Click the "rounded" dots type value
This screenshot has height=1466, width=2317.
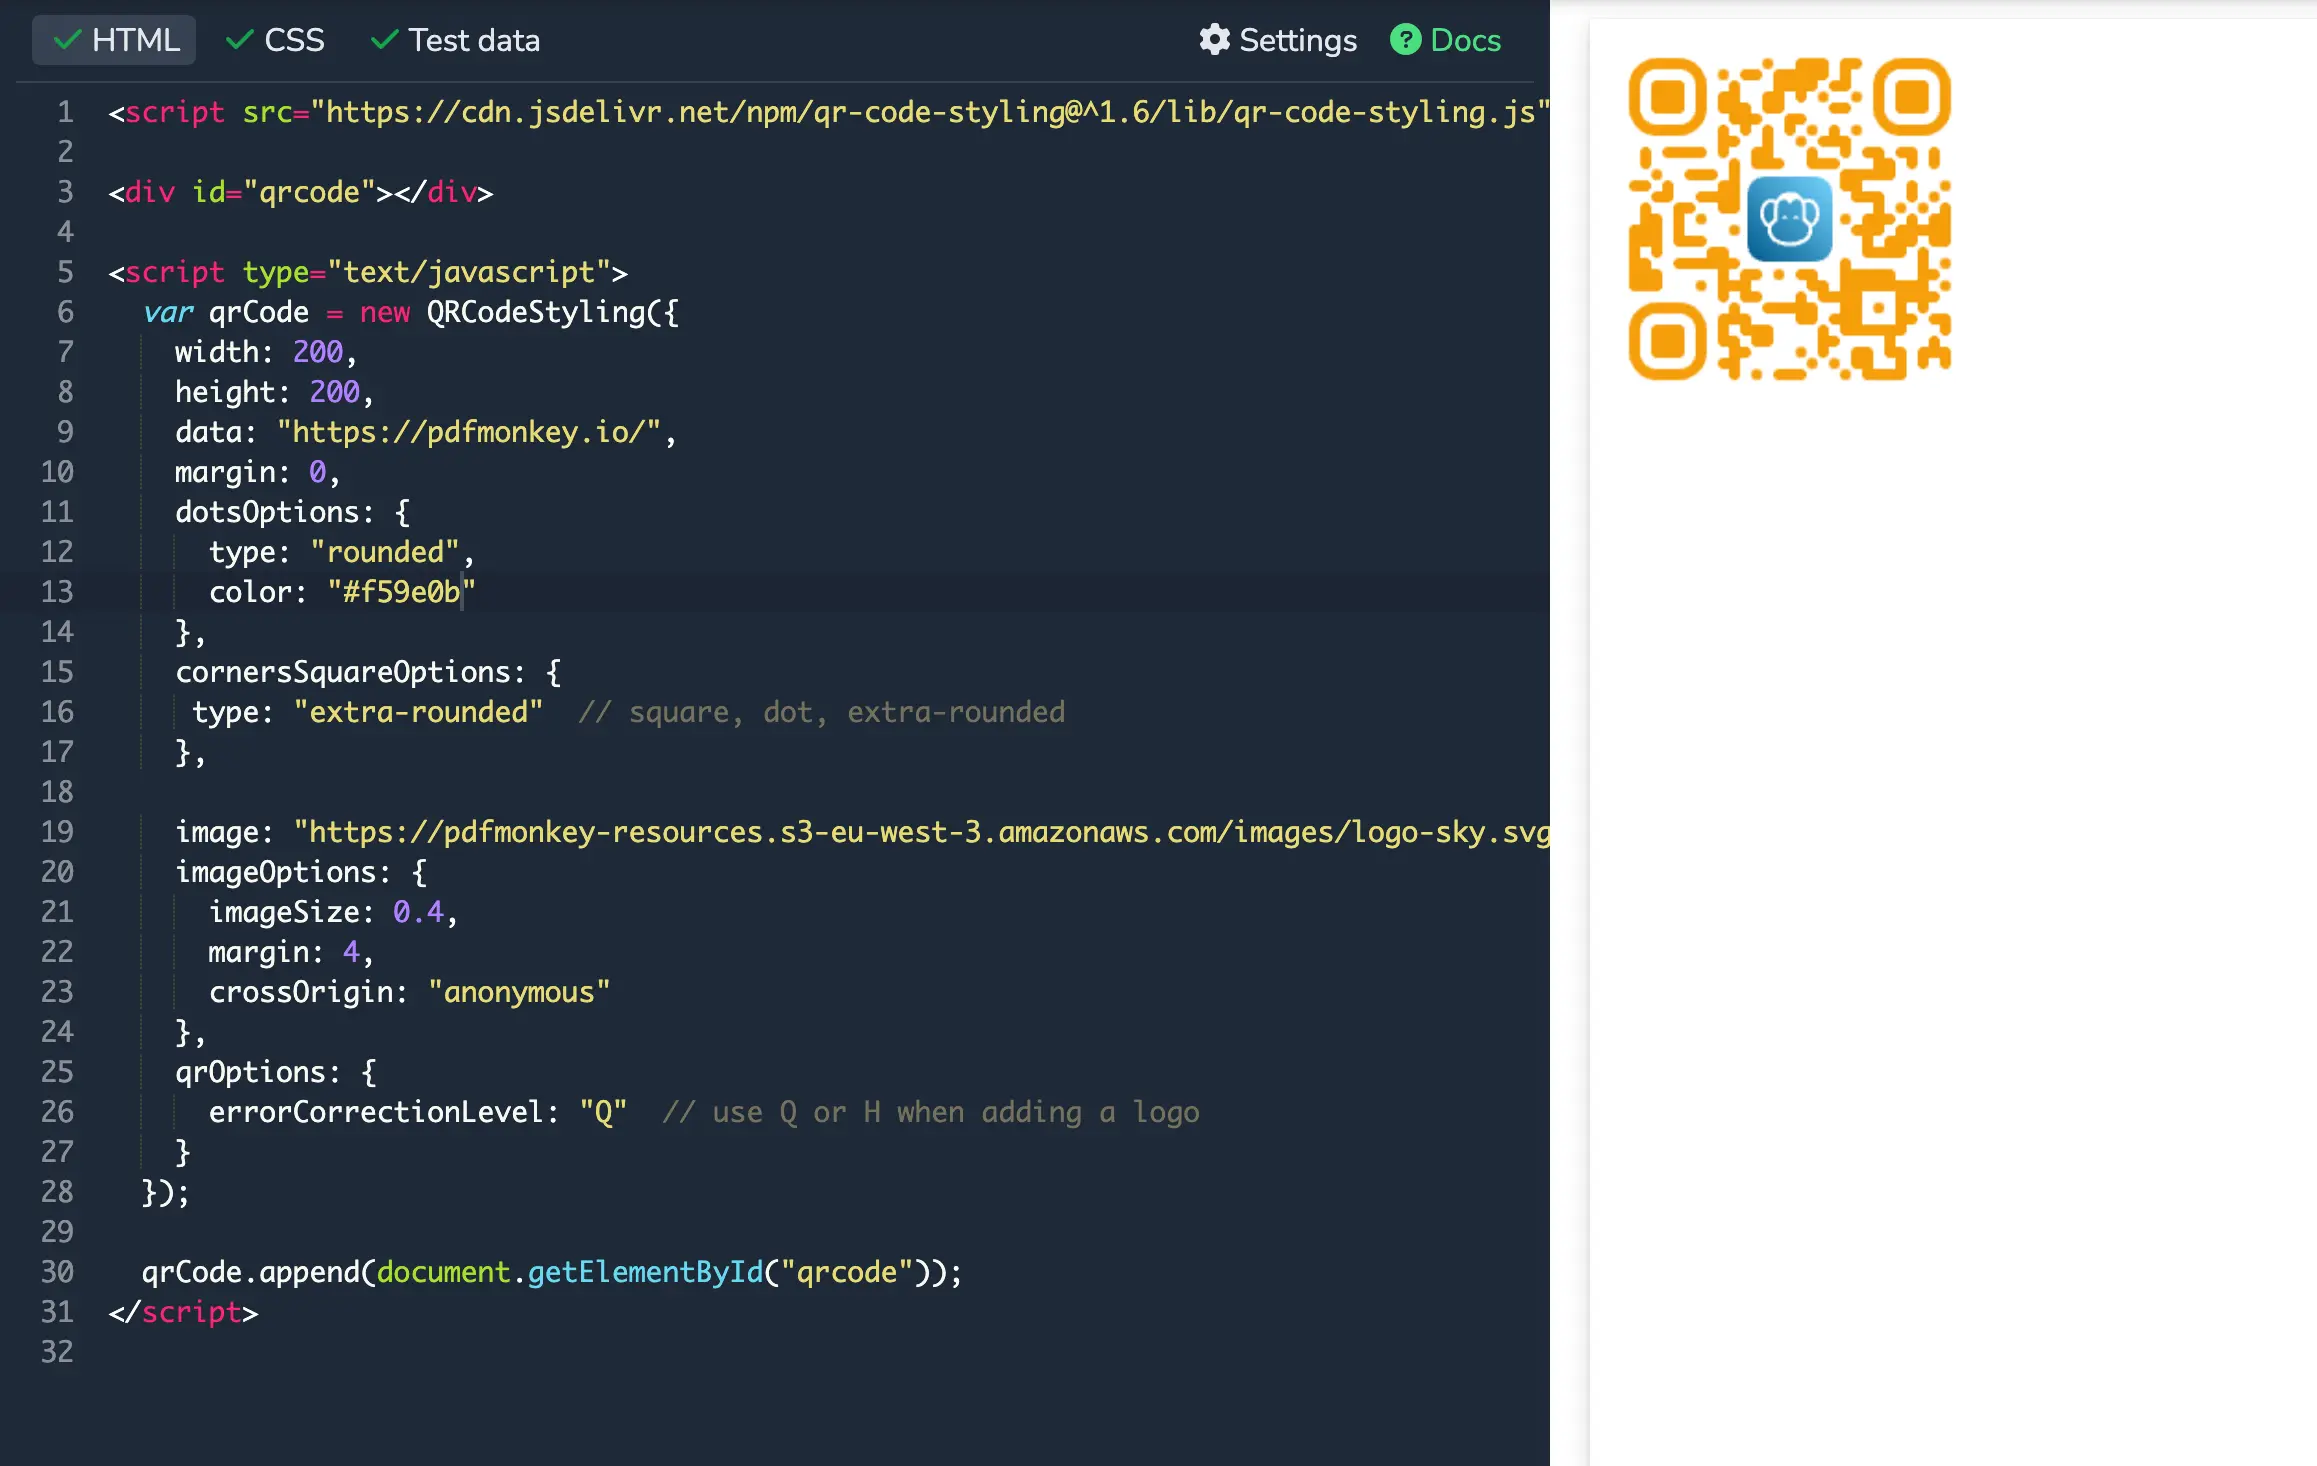384,552
